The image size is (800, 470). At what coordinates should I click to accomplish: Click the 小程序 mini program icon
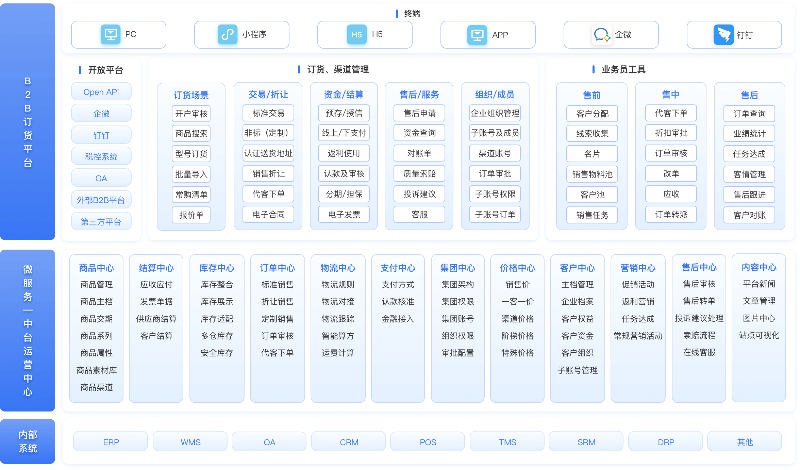pyautogui.click(x=228, y=35)
